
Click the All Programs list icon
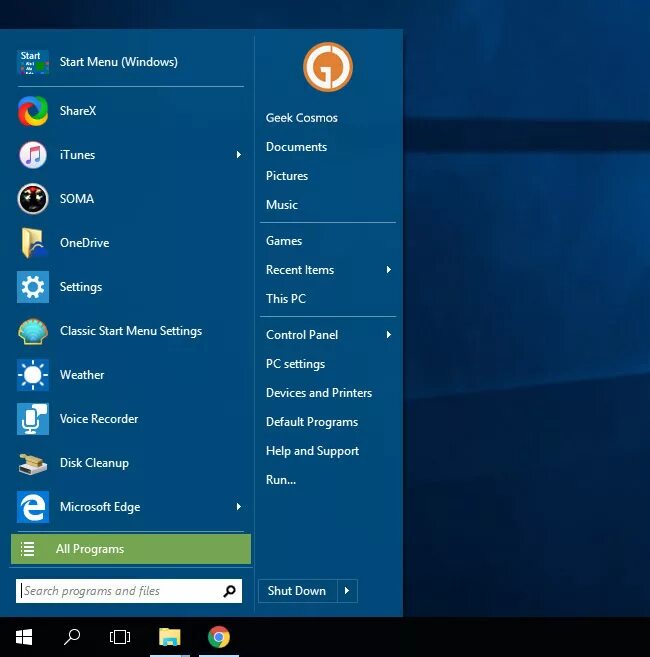(x=28, y=549)
